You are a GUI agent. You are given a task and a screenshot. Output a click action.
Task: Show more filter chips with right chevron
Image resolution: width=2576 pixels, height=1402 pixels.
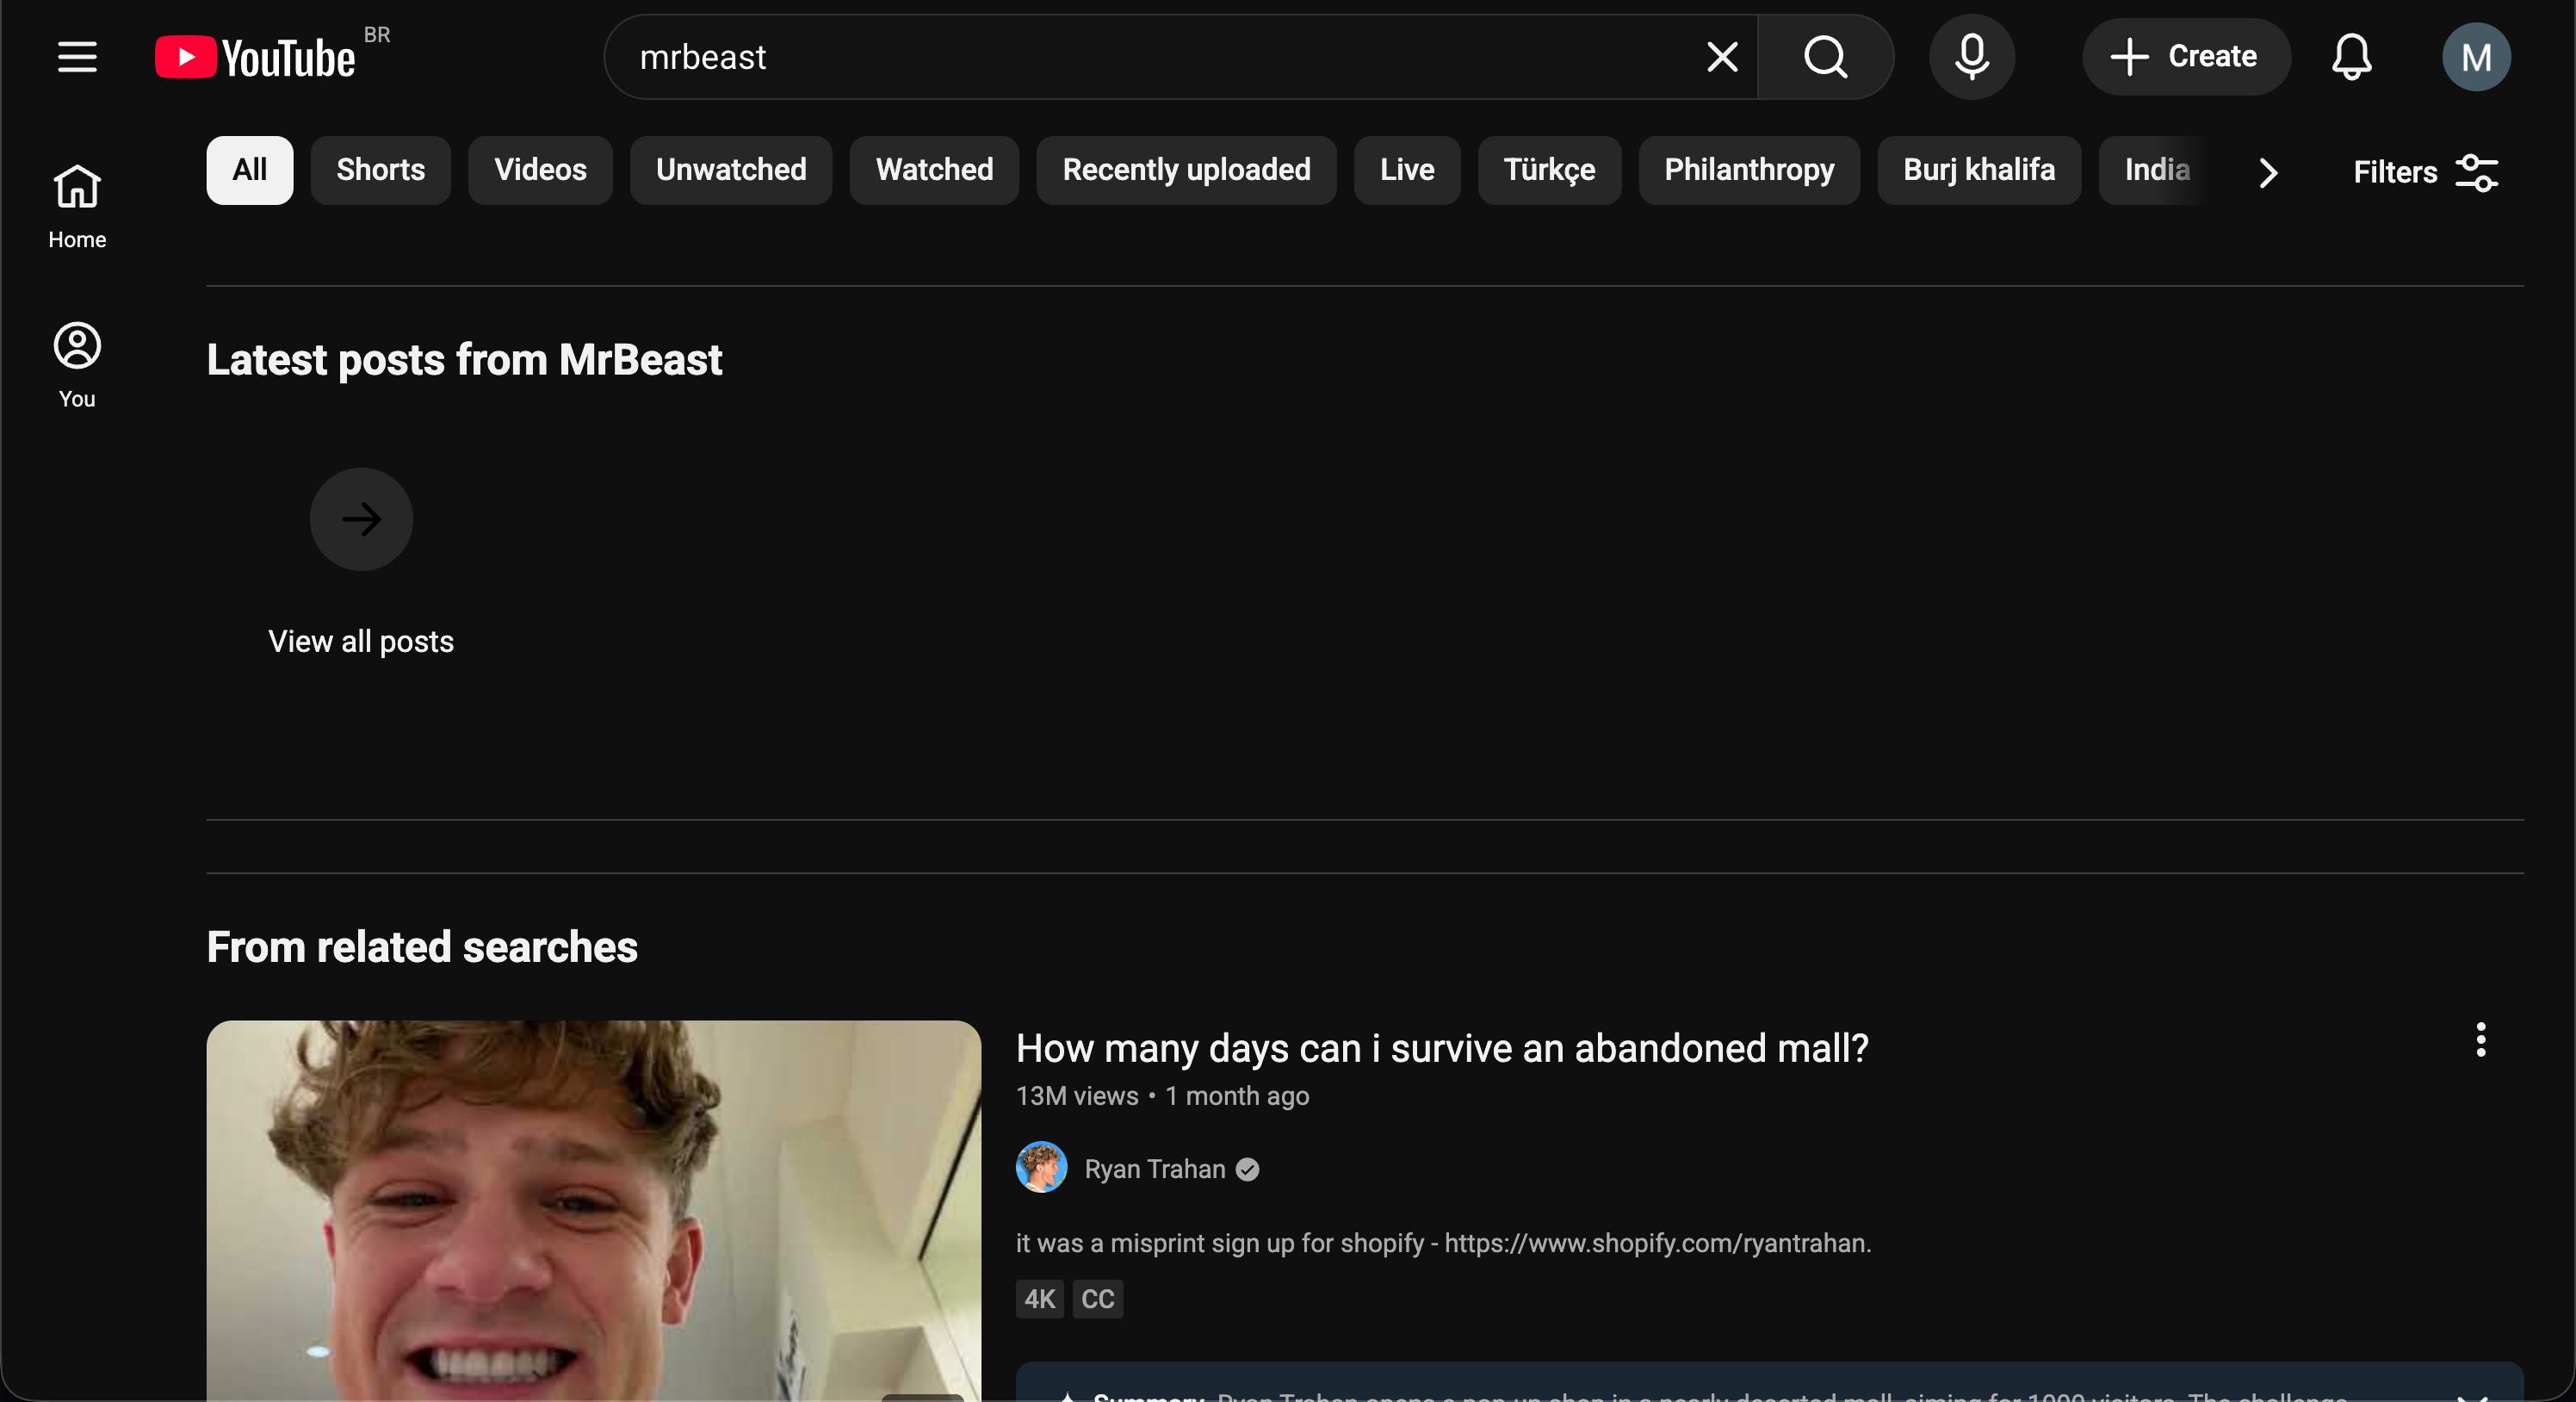coord(2268,172)
